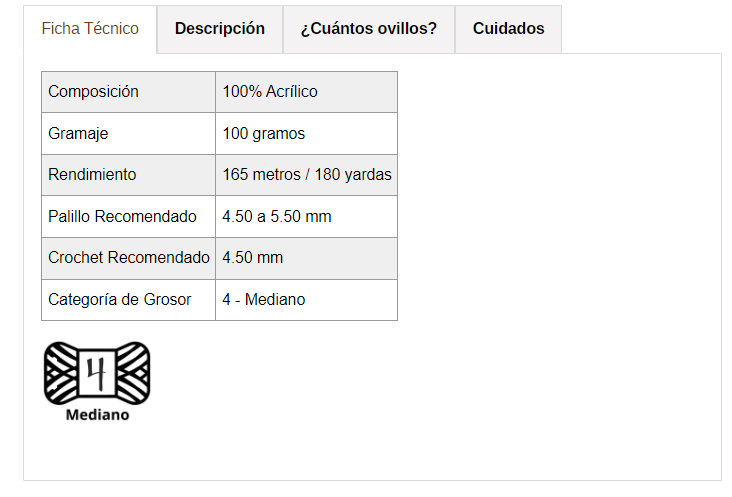Click the 165 metros / 180 yardas value
The image size is (732, 497).
pos(306,175)
